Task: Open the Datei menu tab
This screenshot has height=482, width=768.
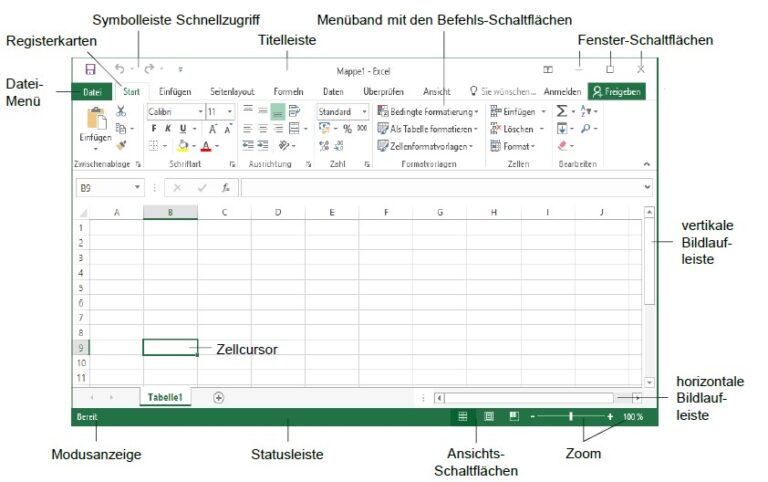Action: click(92, 92)
